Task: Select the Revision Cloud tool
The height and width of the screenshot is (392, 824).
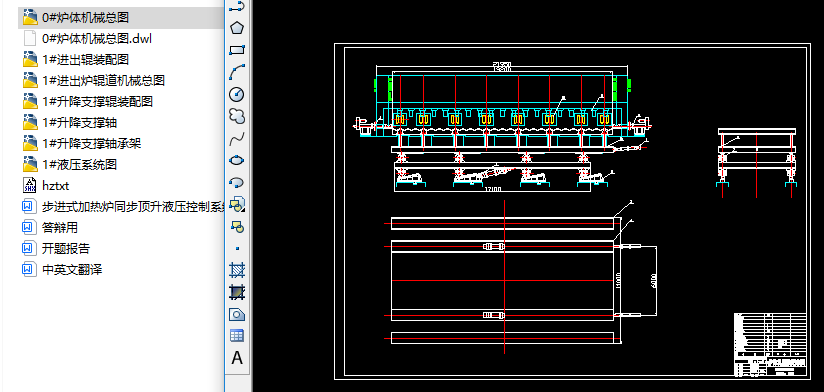Action: (x=238, y=116)
